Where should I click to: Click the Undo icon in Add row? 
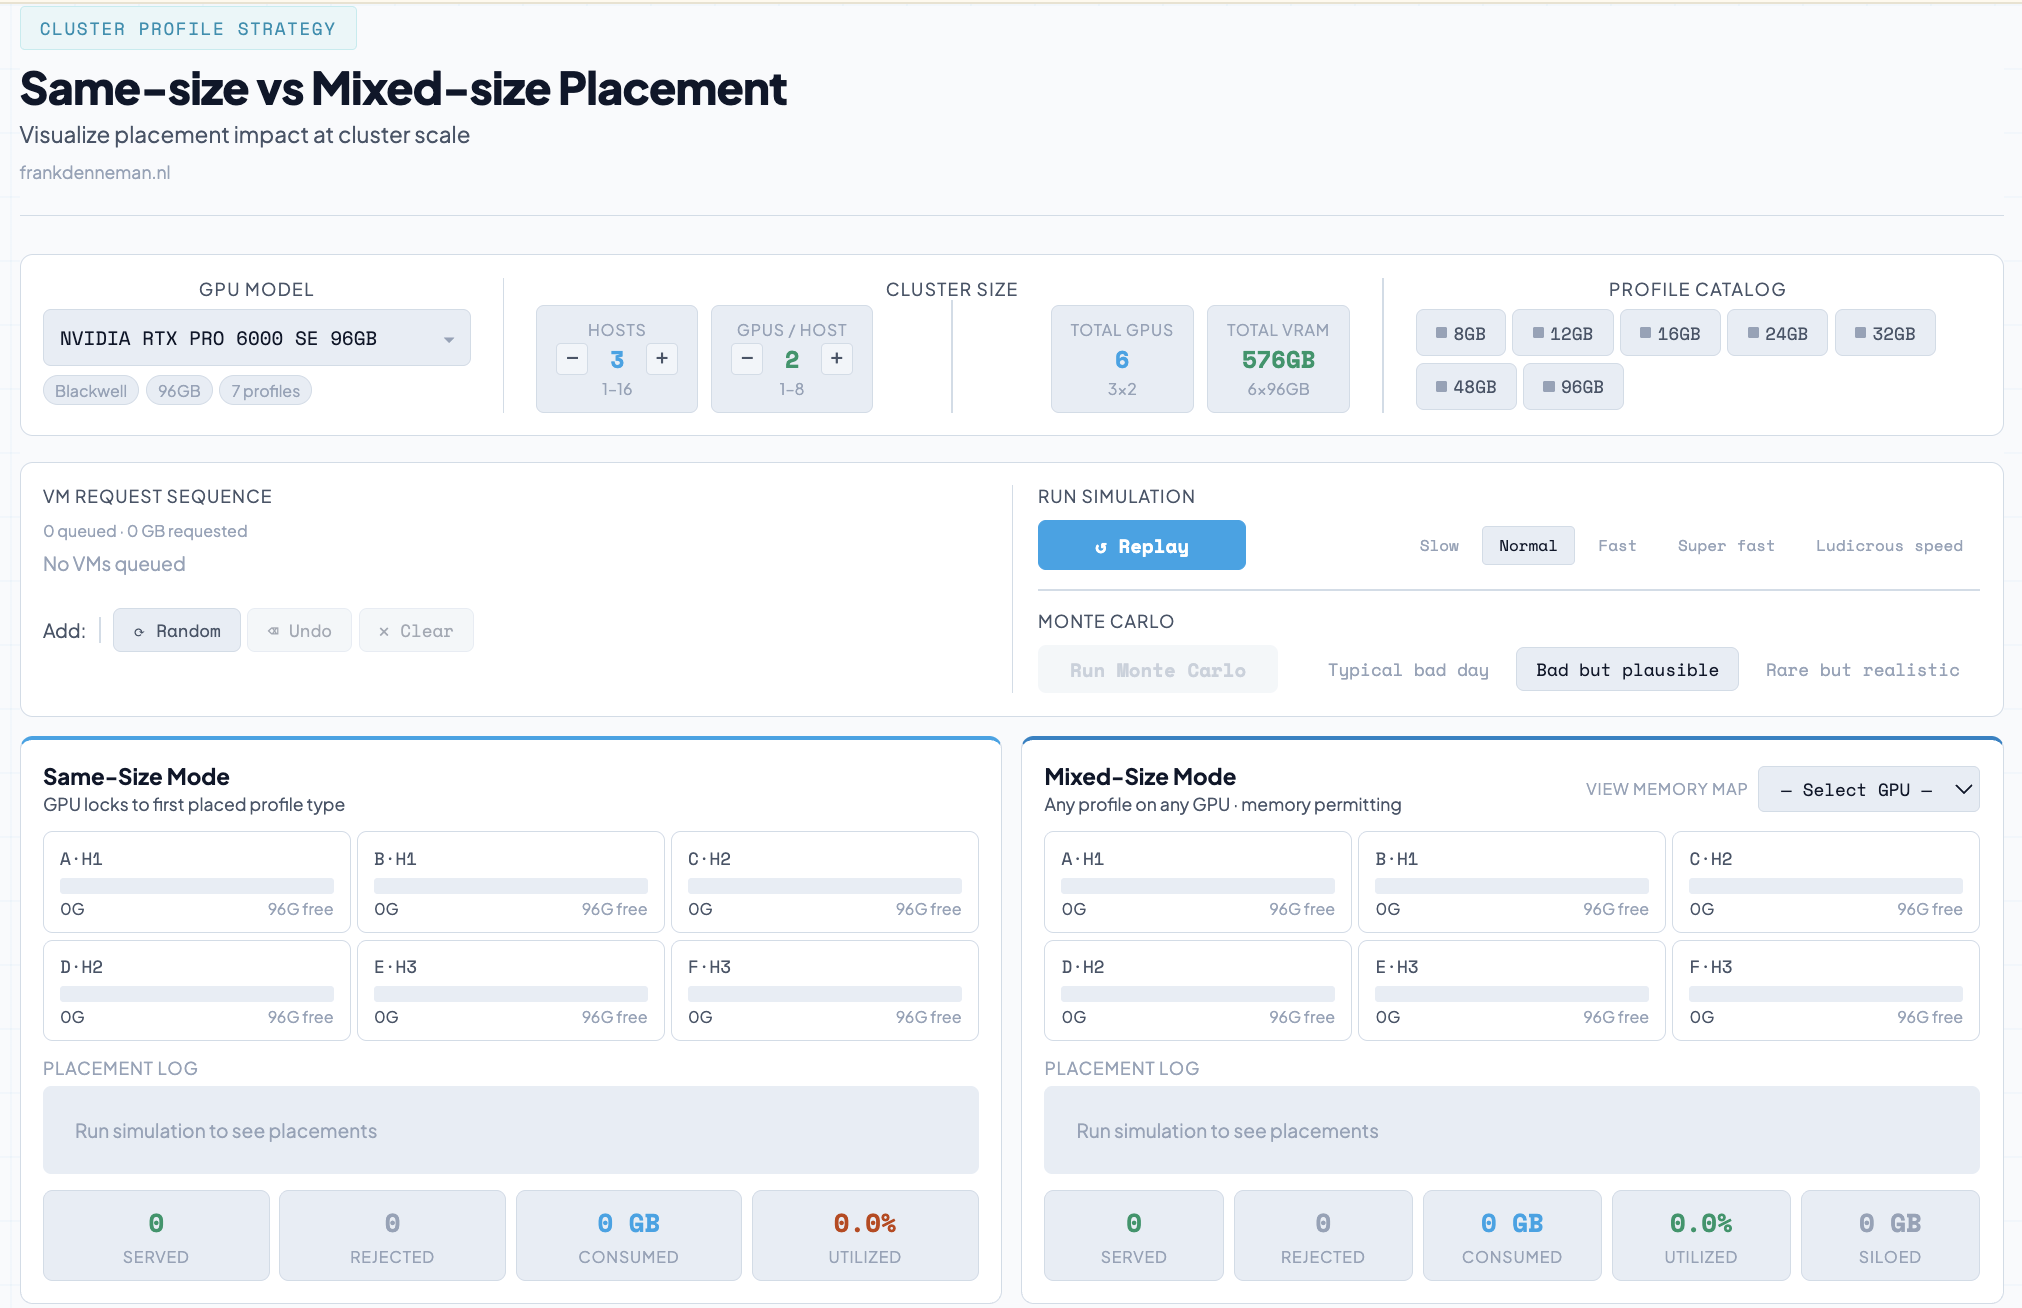(273, 630)
